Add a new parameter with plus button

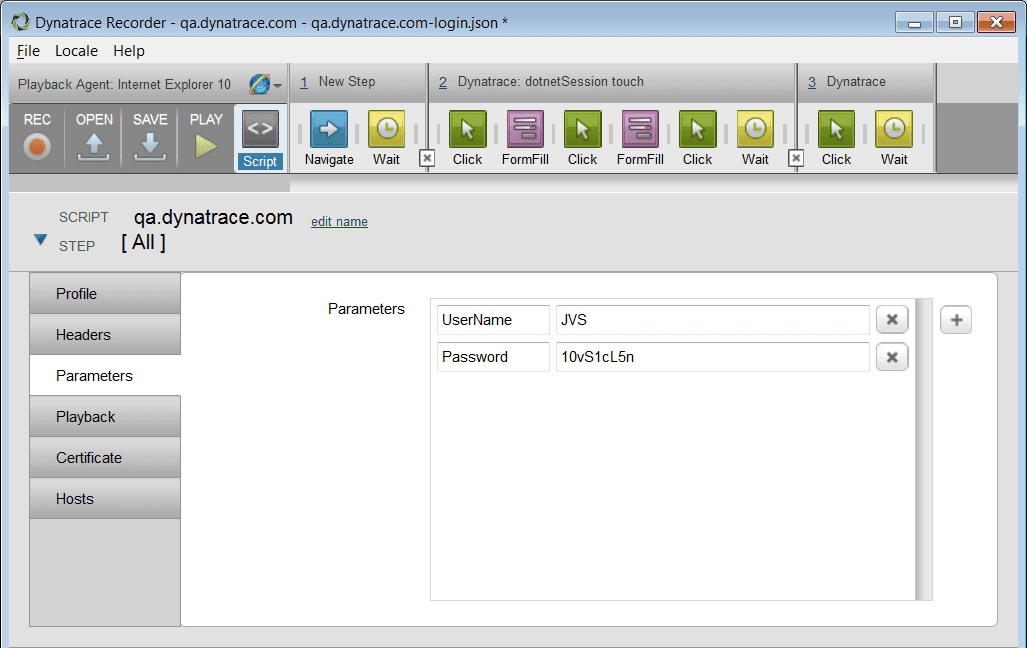click(956, 320)
